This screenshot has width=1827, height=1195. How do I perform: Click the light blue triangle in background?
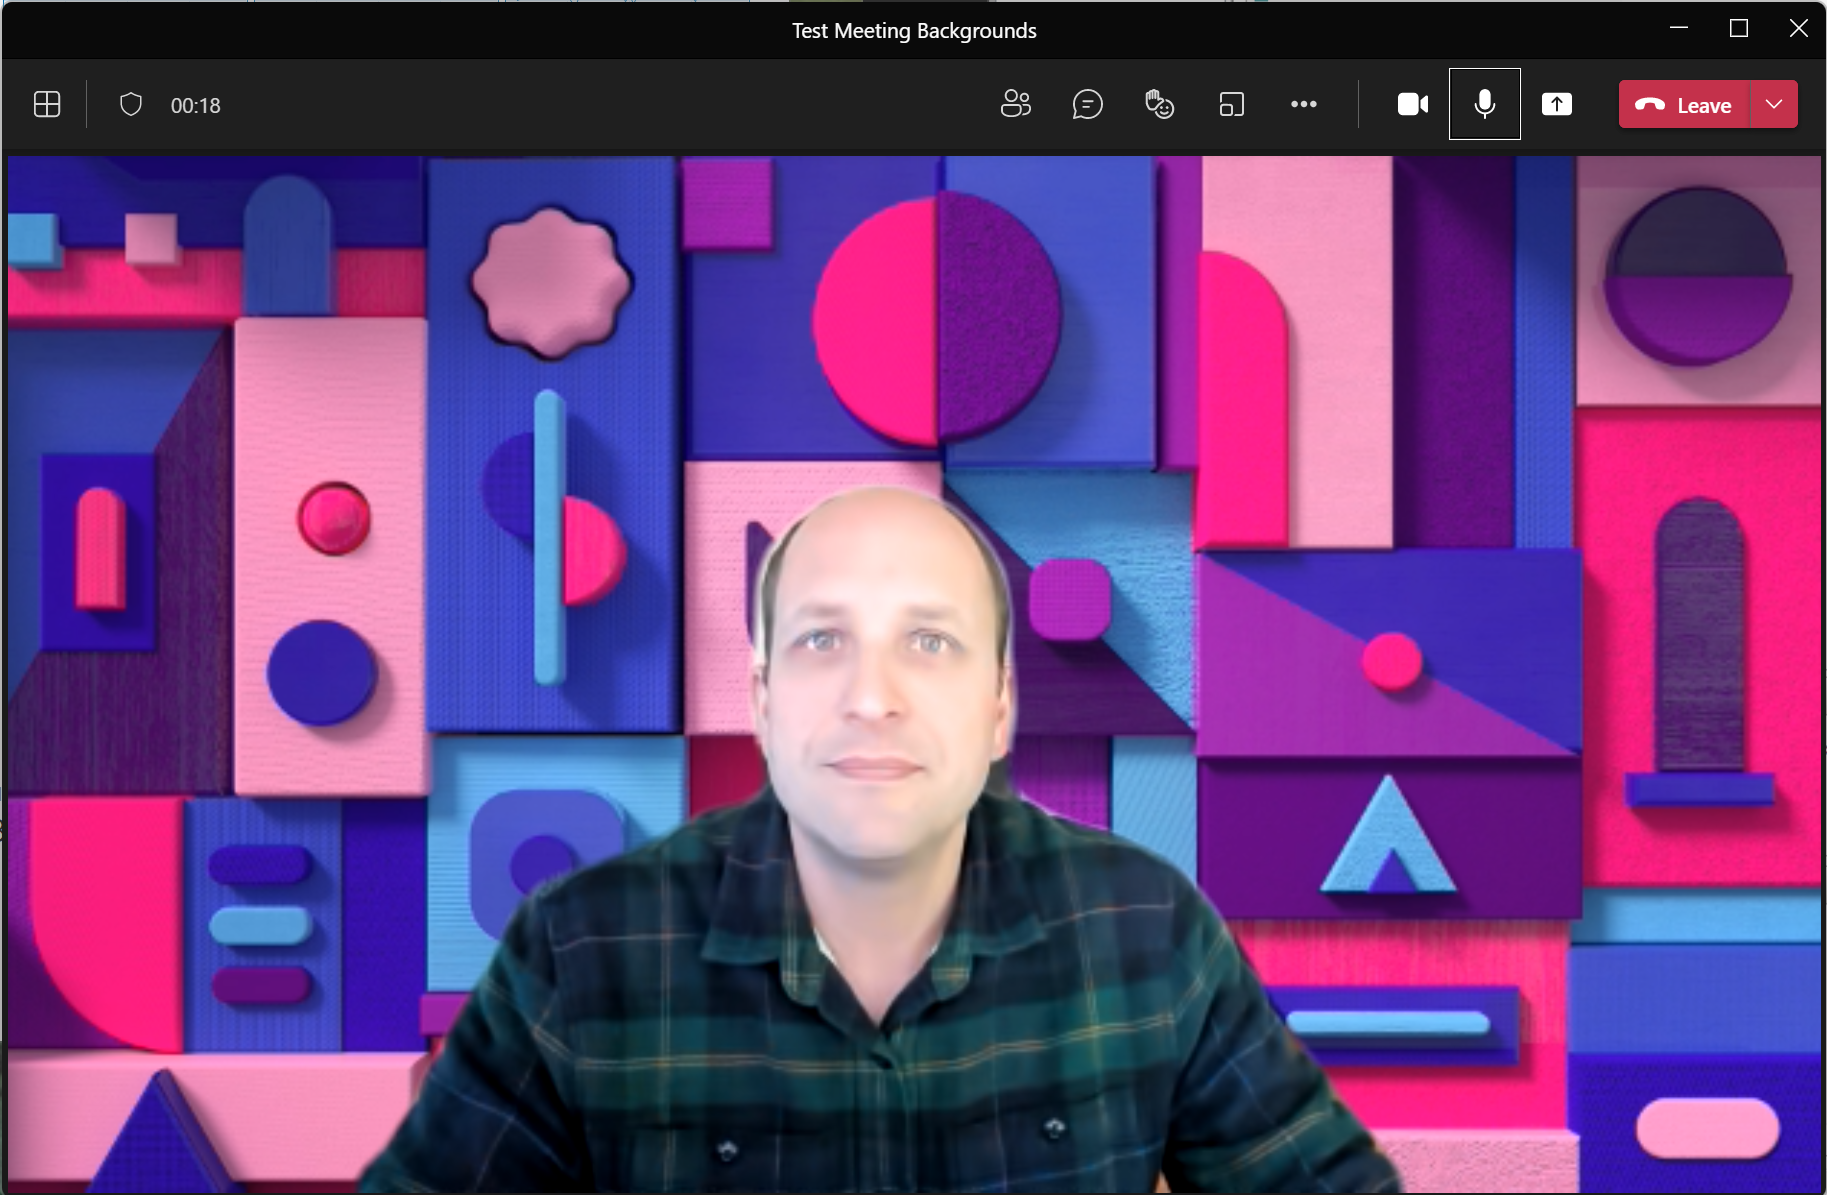pyautogui.click(x=1388, y=838)
